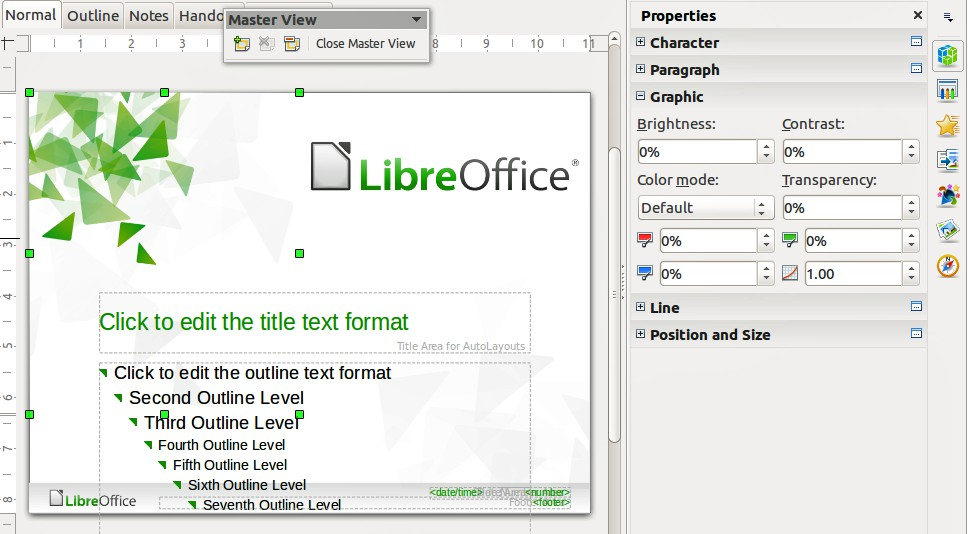Viewport: 968px width, 534px height.
Task: Click the Brightness input field
Action: coord(697,152)
